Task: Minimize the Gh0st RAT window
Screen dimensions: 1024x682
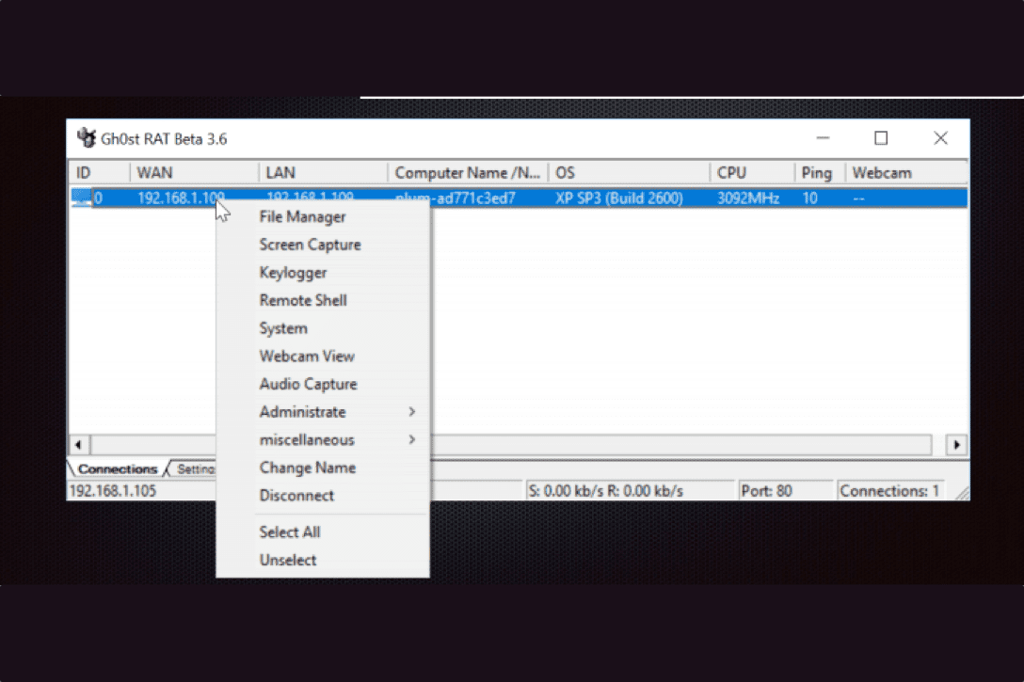Action: (823, 138)
